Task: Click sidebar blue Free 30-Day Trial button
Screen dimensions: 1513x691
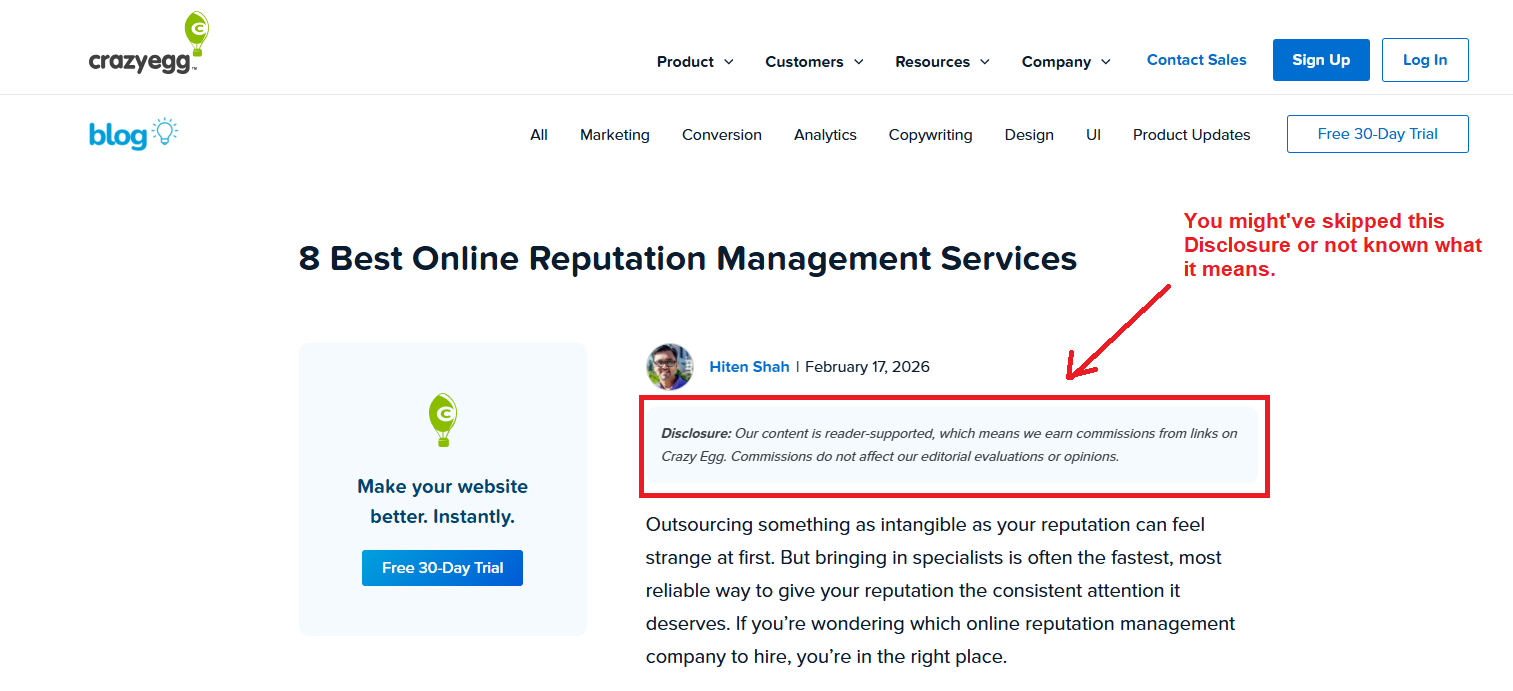Action: click(442, 568)
